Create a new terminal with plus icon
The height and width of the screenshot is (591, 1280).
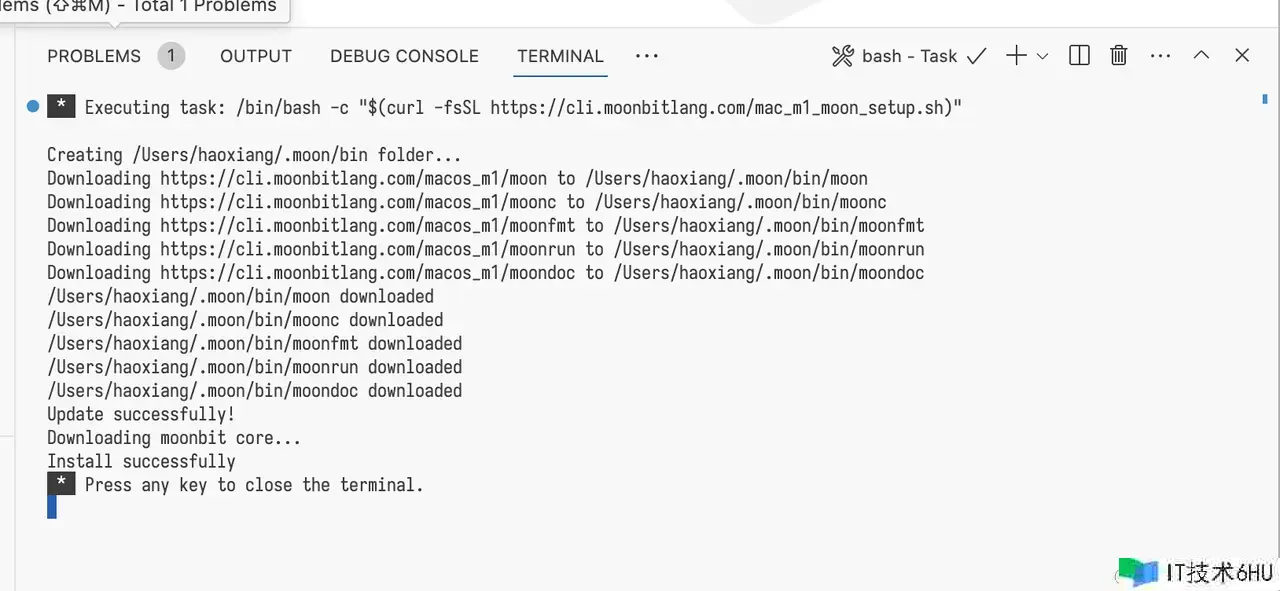pos(1016,56)
